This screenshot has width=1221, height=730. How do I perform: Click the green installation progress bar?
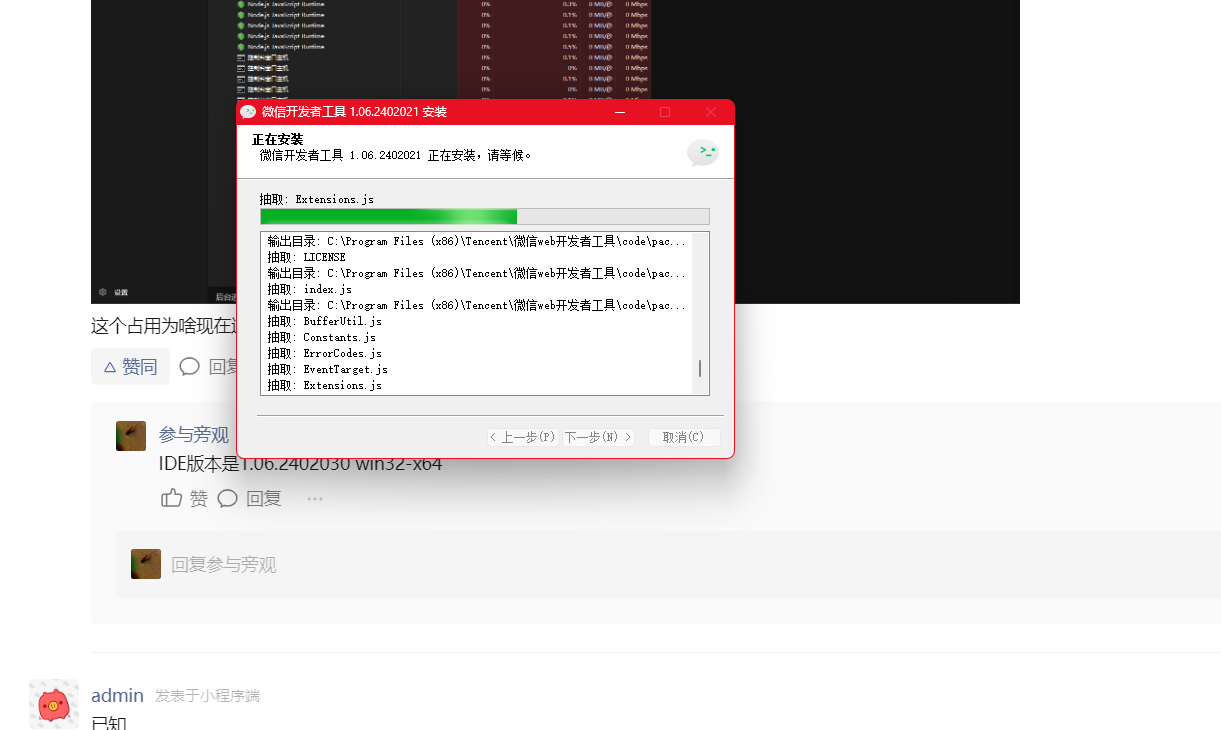[x=485, y=217]
